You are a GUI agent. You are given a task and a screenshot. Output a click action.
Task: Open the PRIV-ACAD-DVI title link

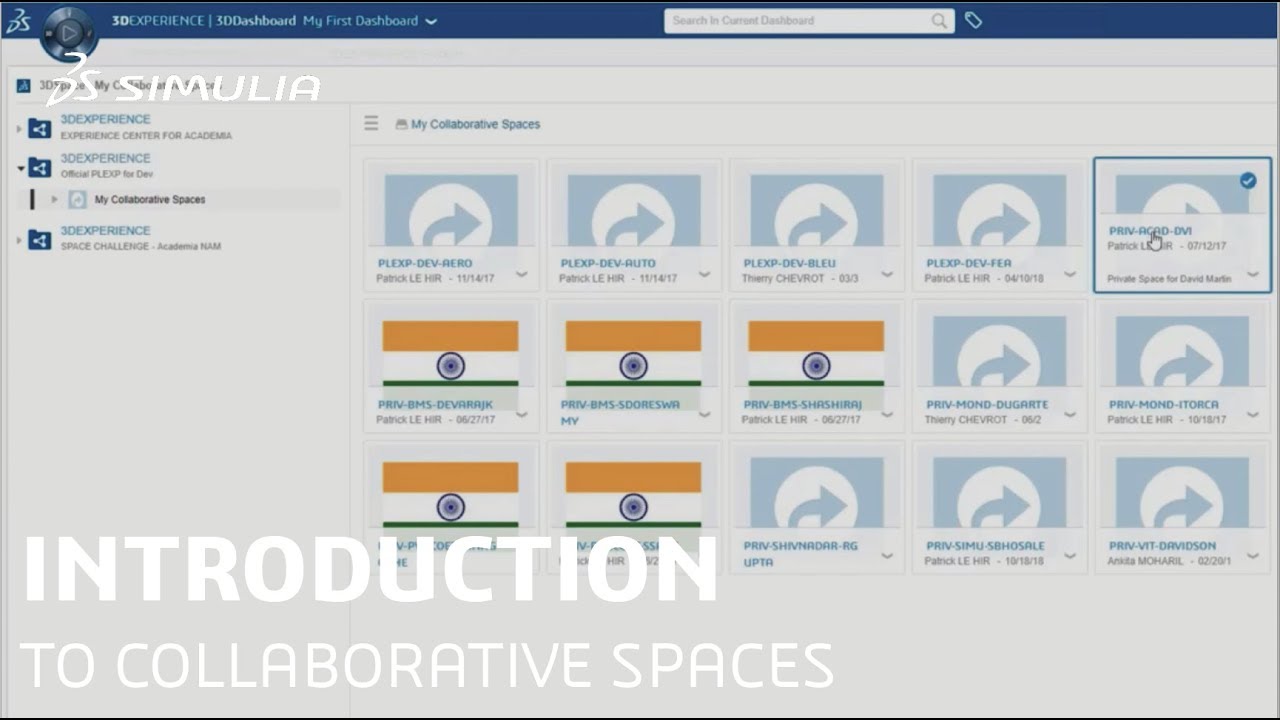pyautogui.click(x=1150, y=231)
